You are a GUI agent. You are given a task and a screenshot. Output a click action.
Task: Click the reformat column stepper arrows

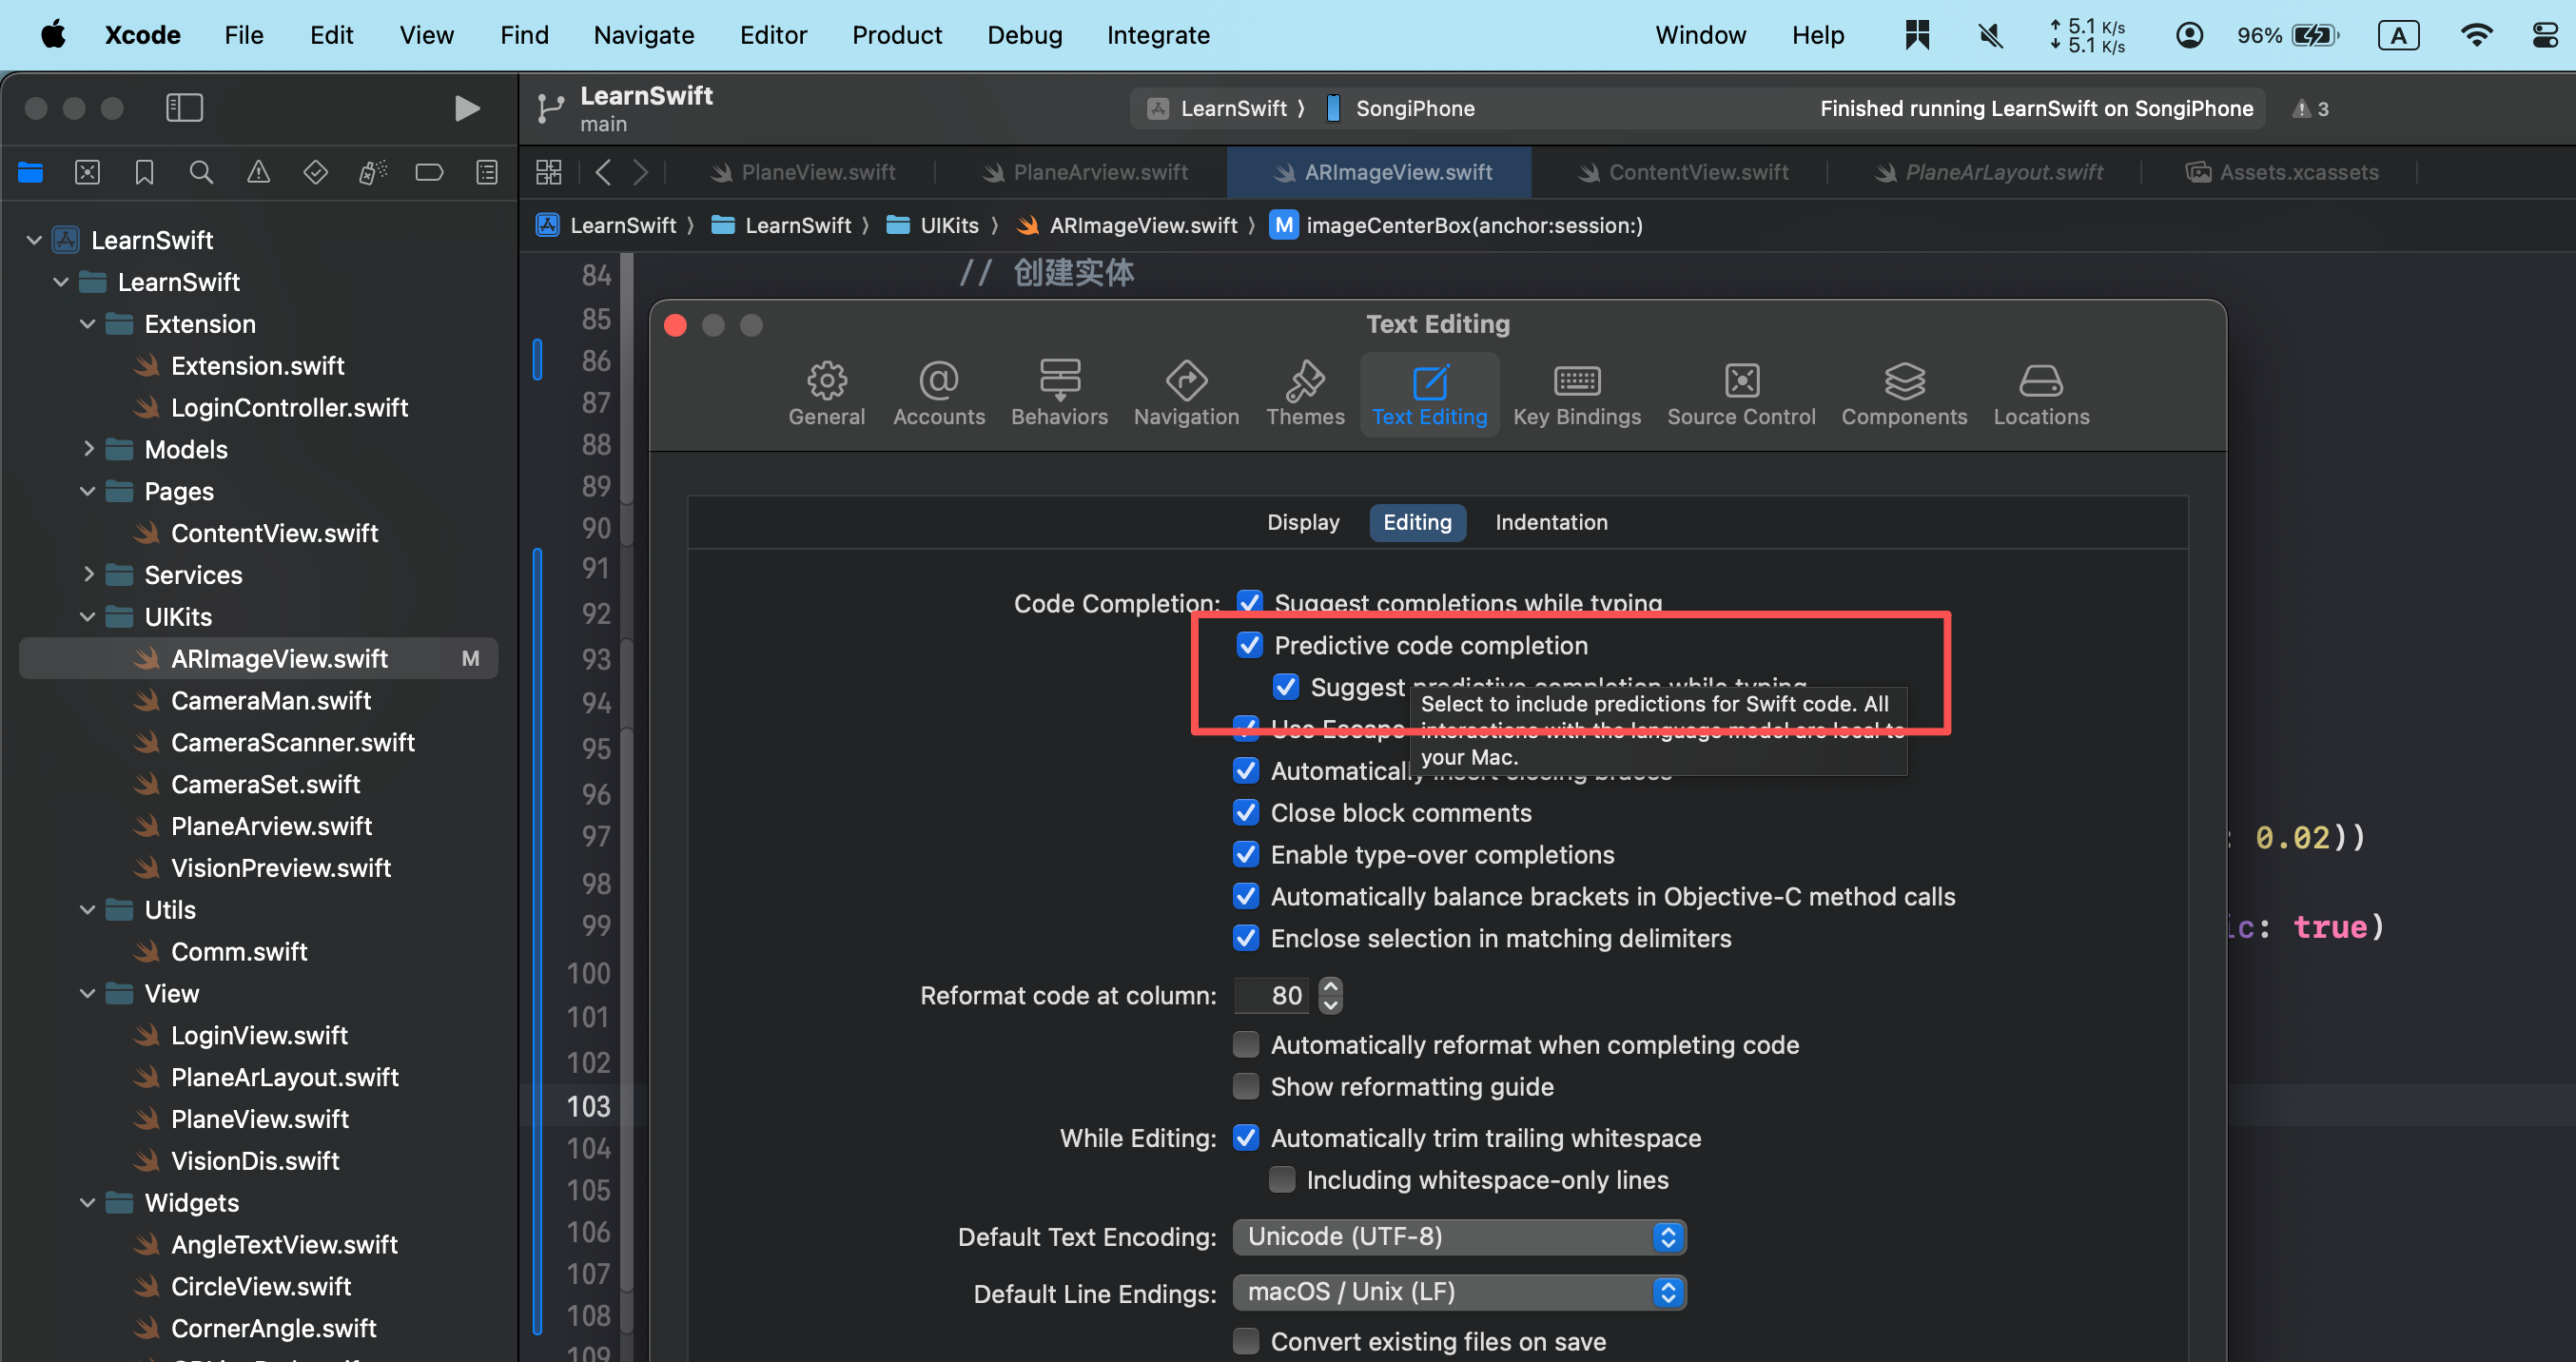click(1330, 995)
